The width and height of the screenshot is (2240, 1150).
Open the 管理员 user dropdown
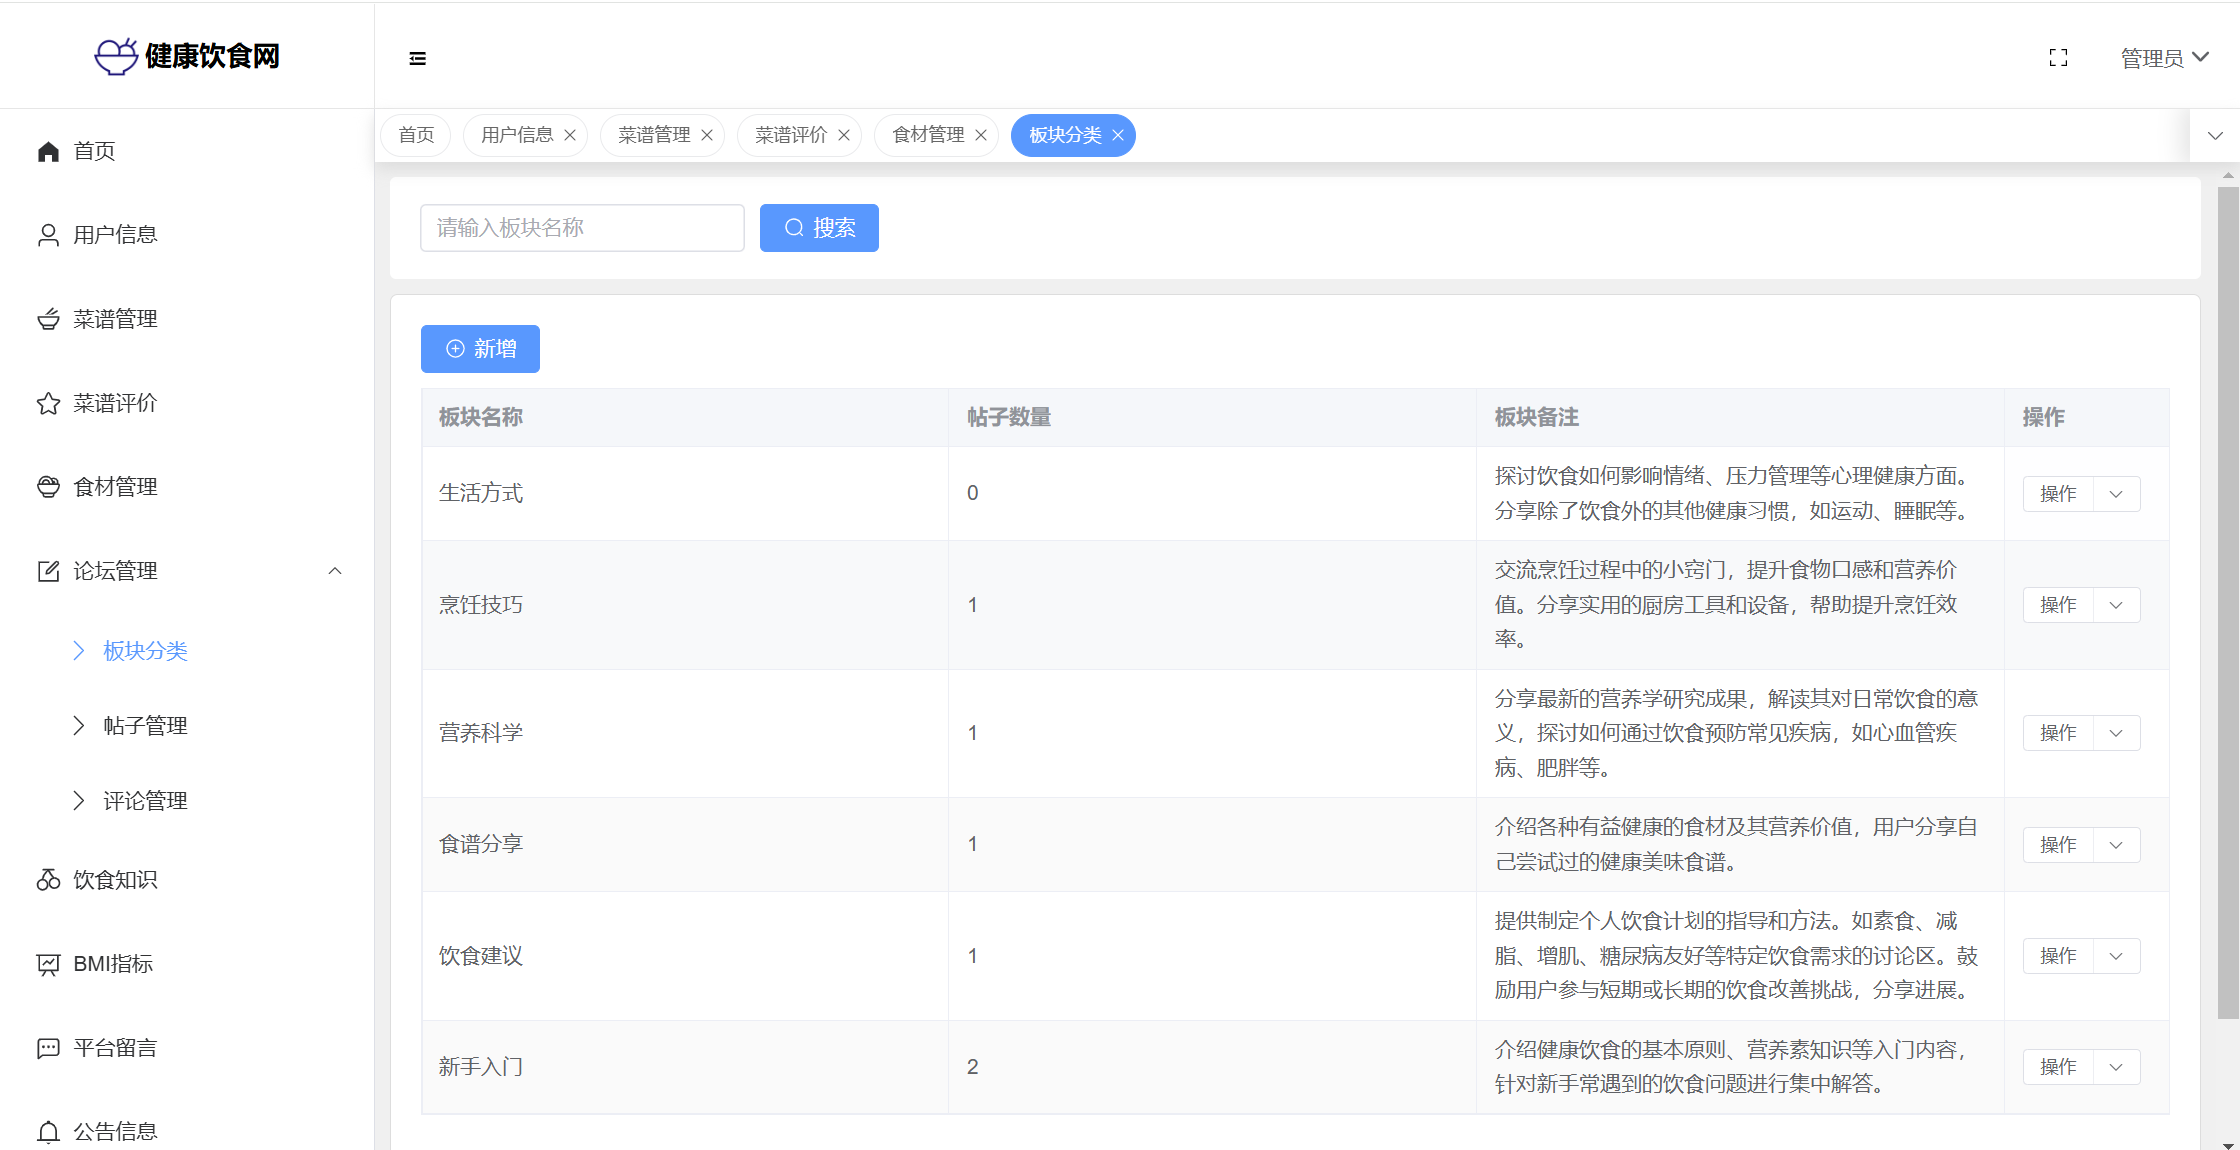[2164, 58]
